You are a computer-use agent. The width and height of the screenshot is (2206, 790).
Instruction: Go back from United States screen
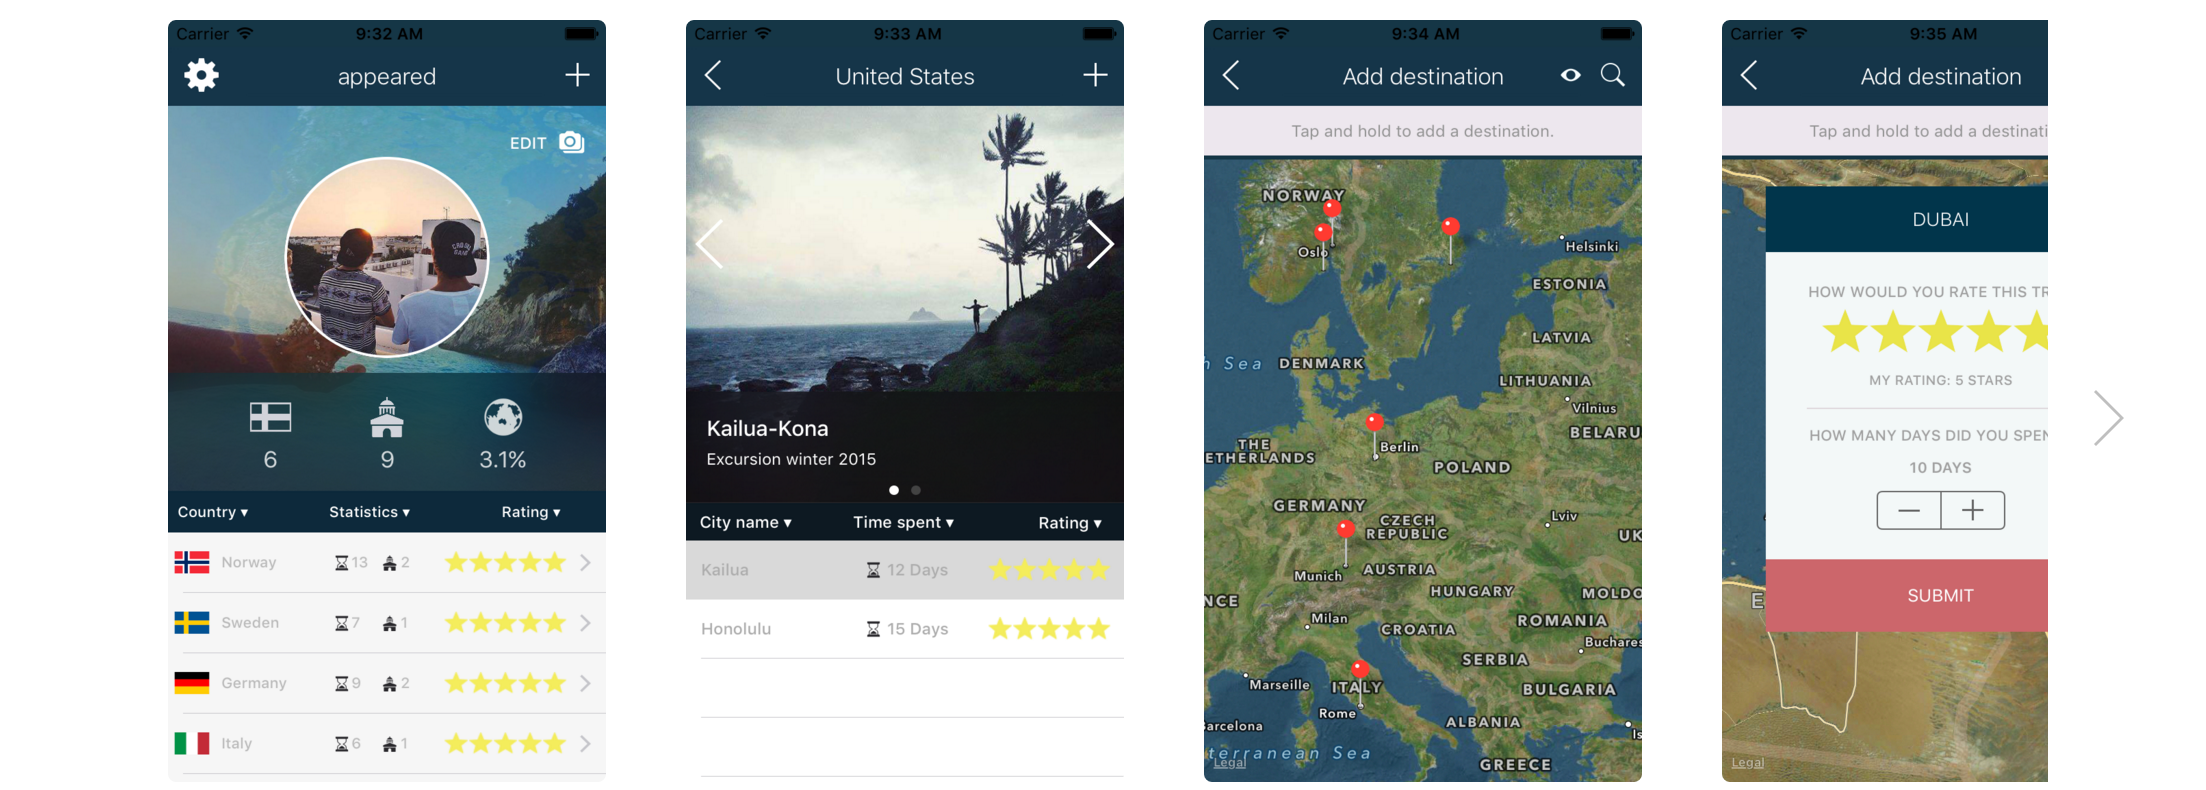713,75
